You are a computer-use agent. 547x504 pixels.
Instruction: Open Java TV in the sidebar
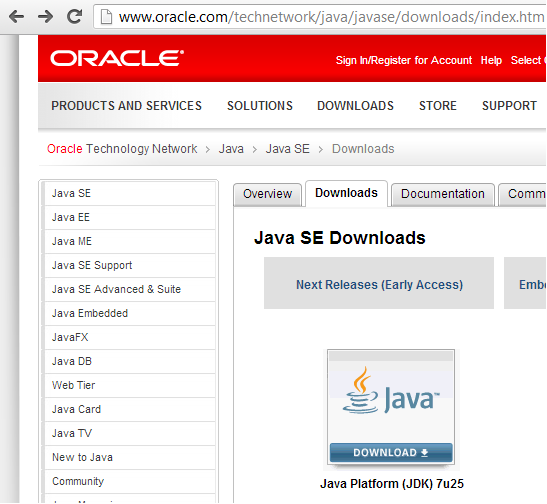coord(130,434)
